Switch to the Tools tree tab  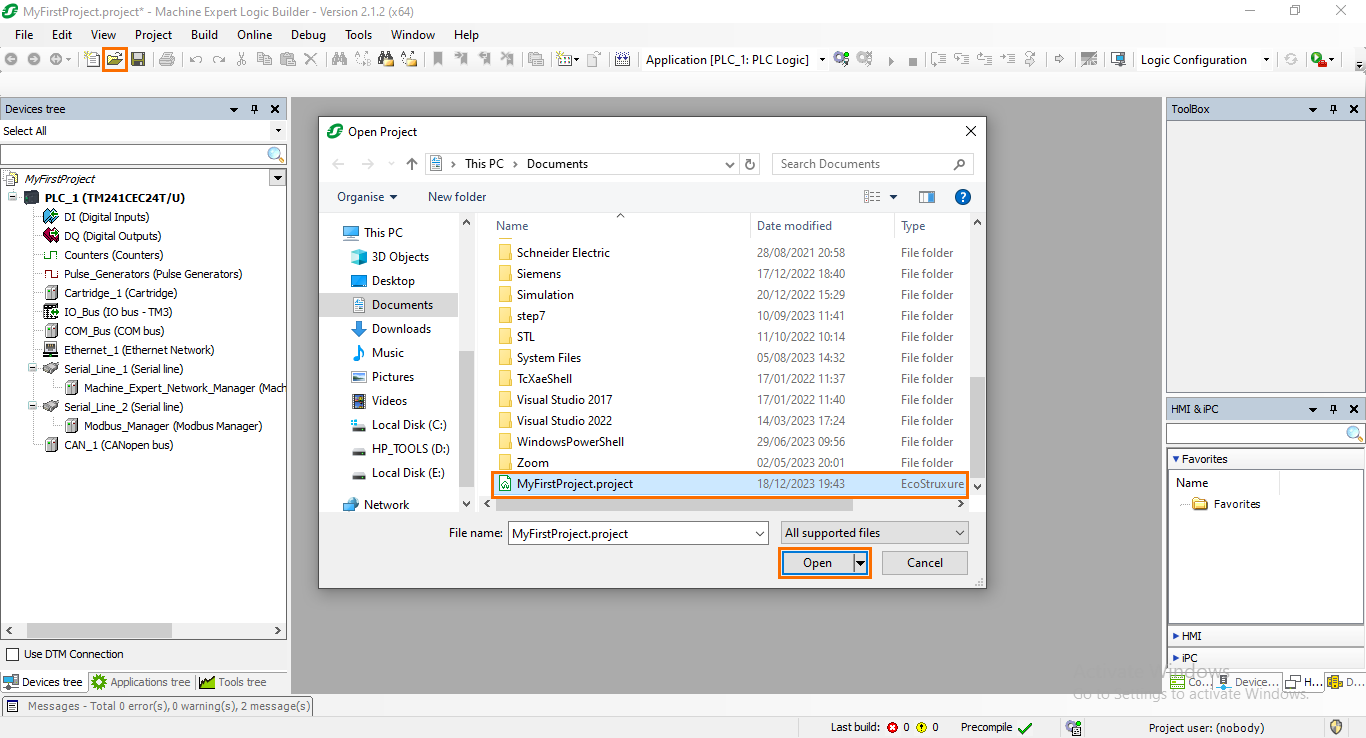pos(233,682)
